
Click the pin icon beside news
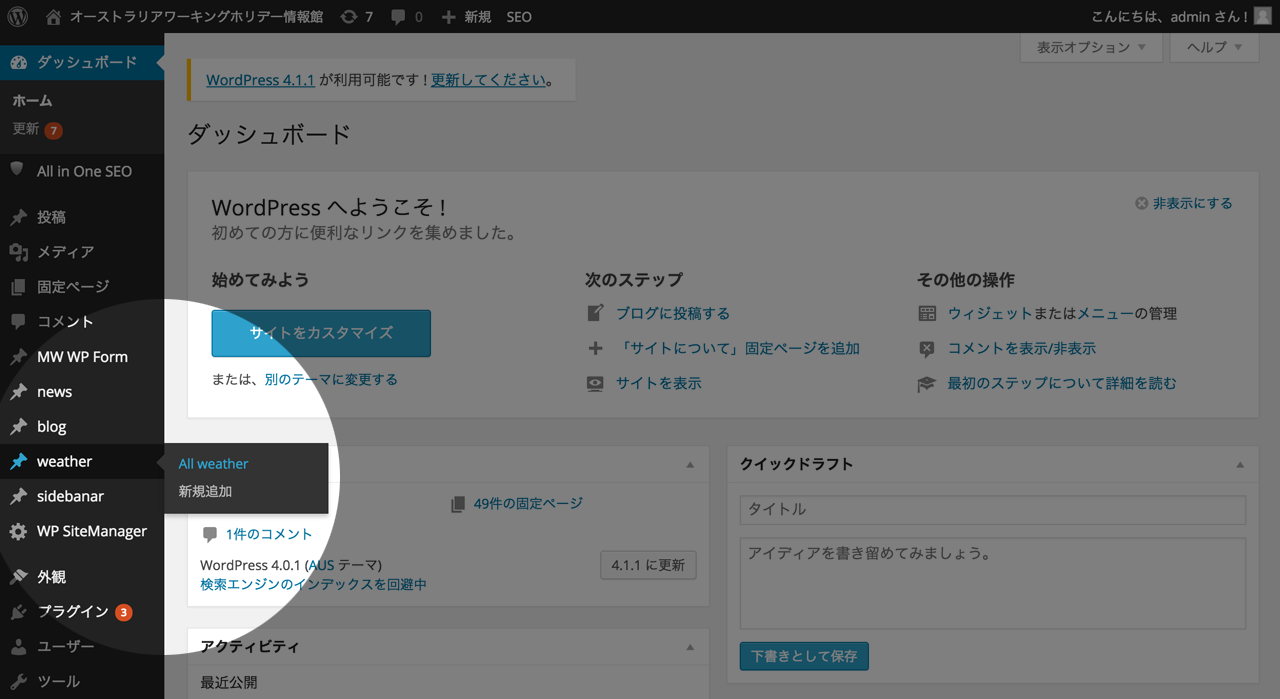(x=18, y=392)
